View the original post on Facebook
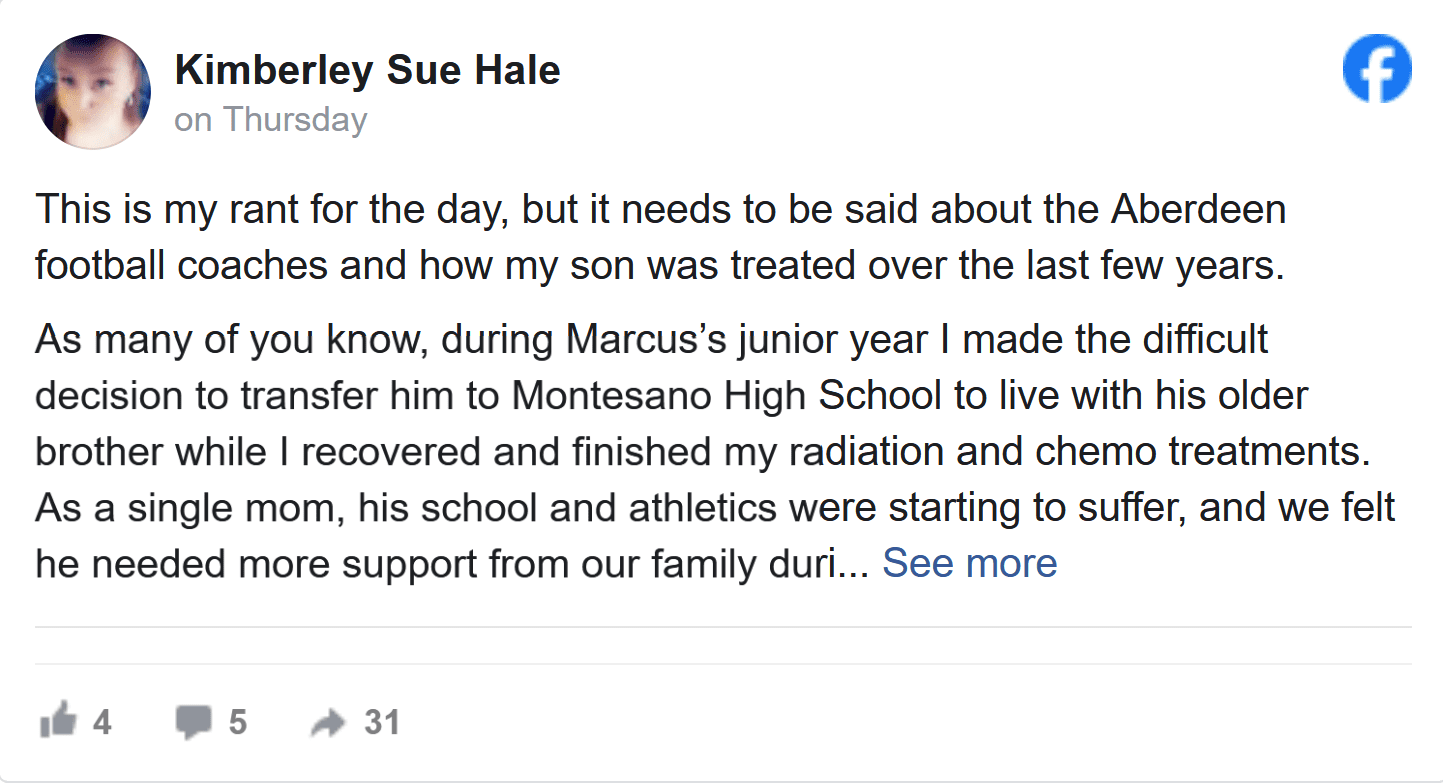1443x784 pixels. [x=1377, y=67]
